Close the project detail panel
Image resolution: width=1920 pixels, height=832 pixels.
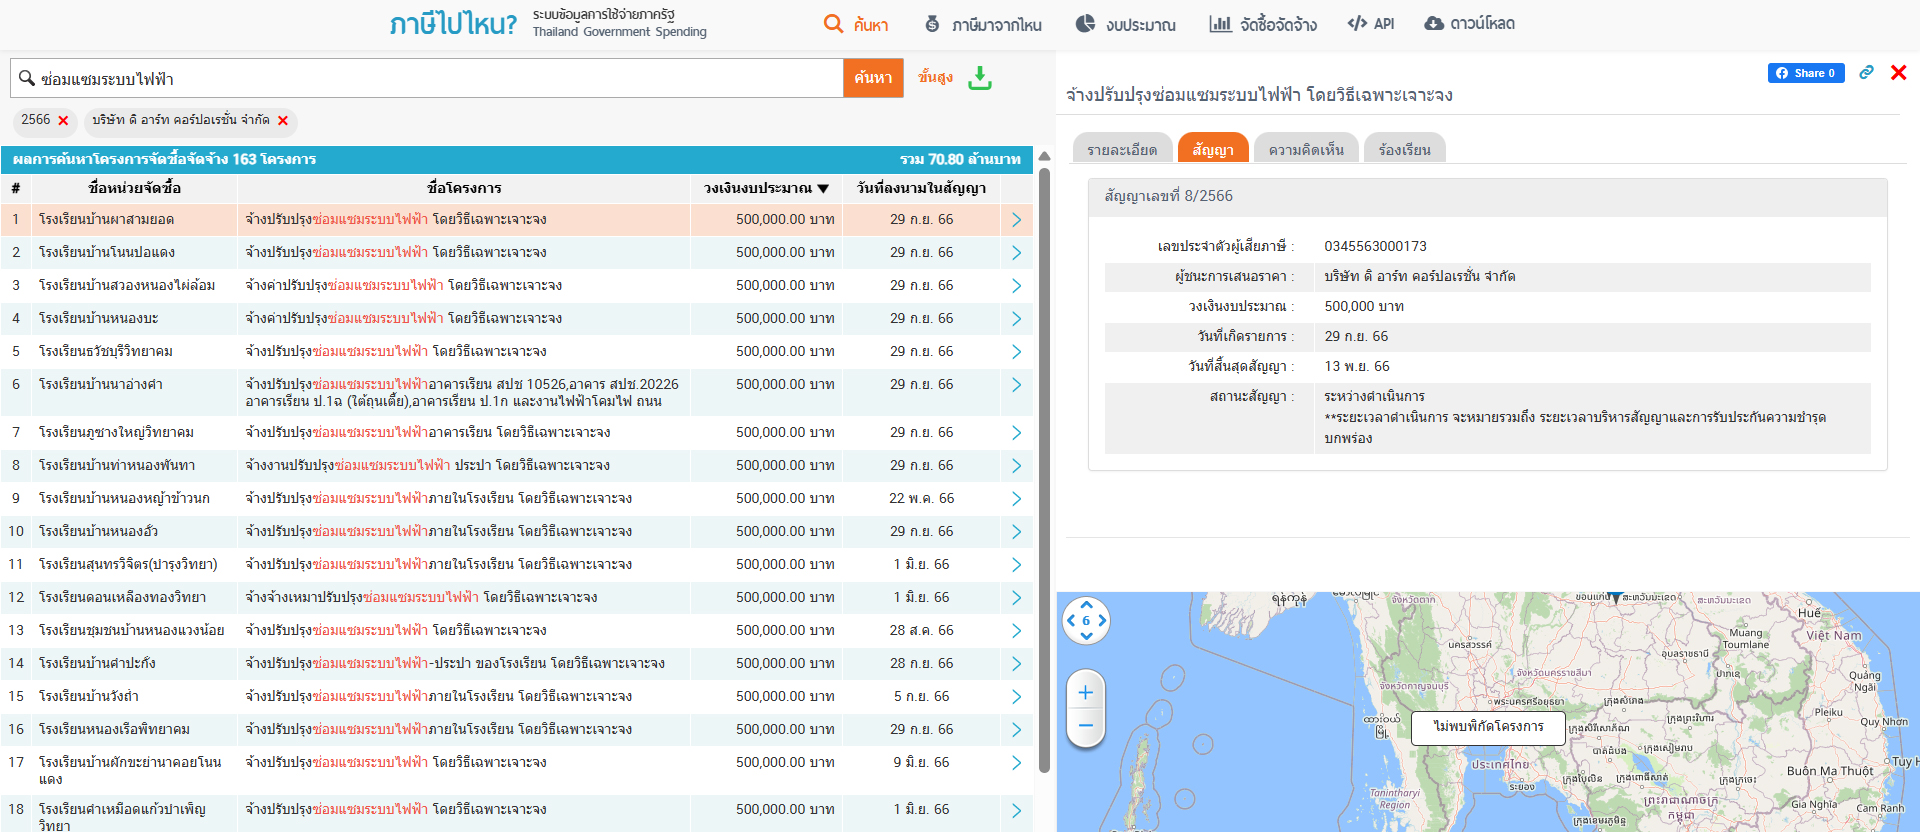tap(1898, 73)
